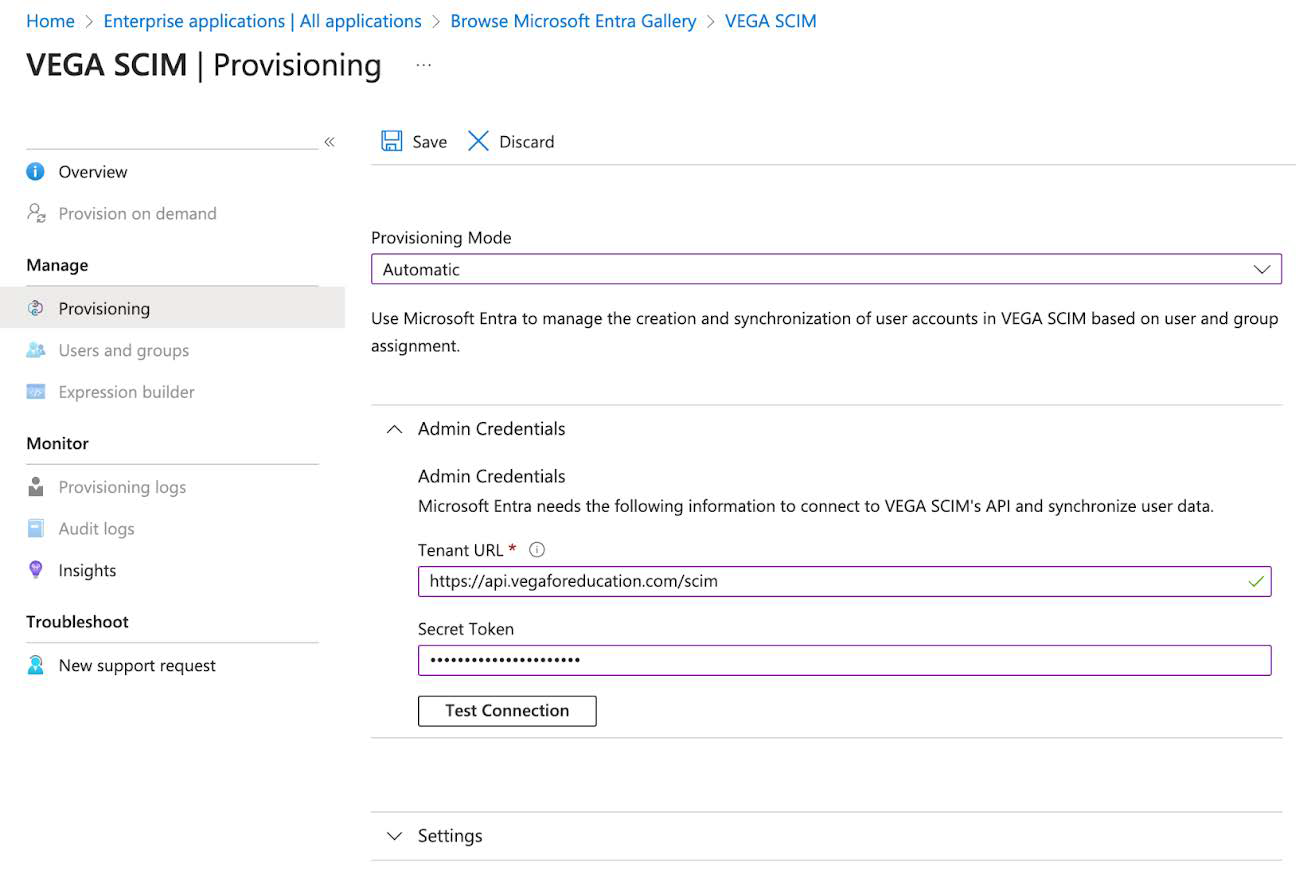Click the Provisioning logs icon
The width and height of the screenshot is (1296, 879).
coord(36,487)
